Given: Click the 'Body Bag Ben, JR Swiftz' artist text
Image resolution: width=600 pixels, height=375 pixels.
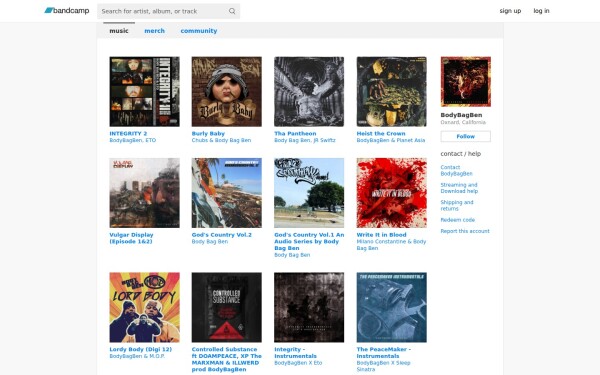Looking at the screenshot, I should [x=305, y=140].
